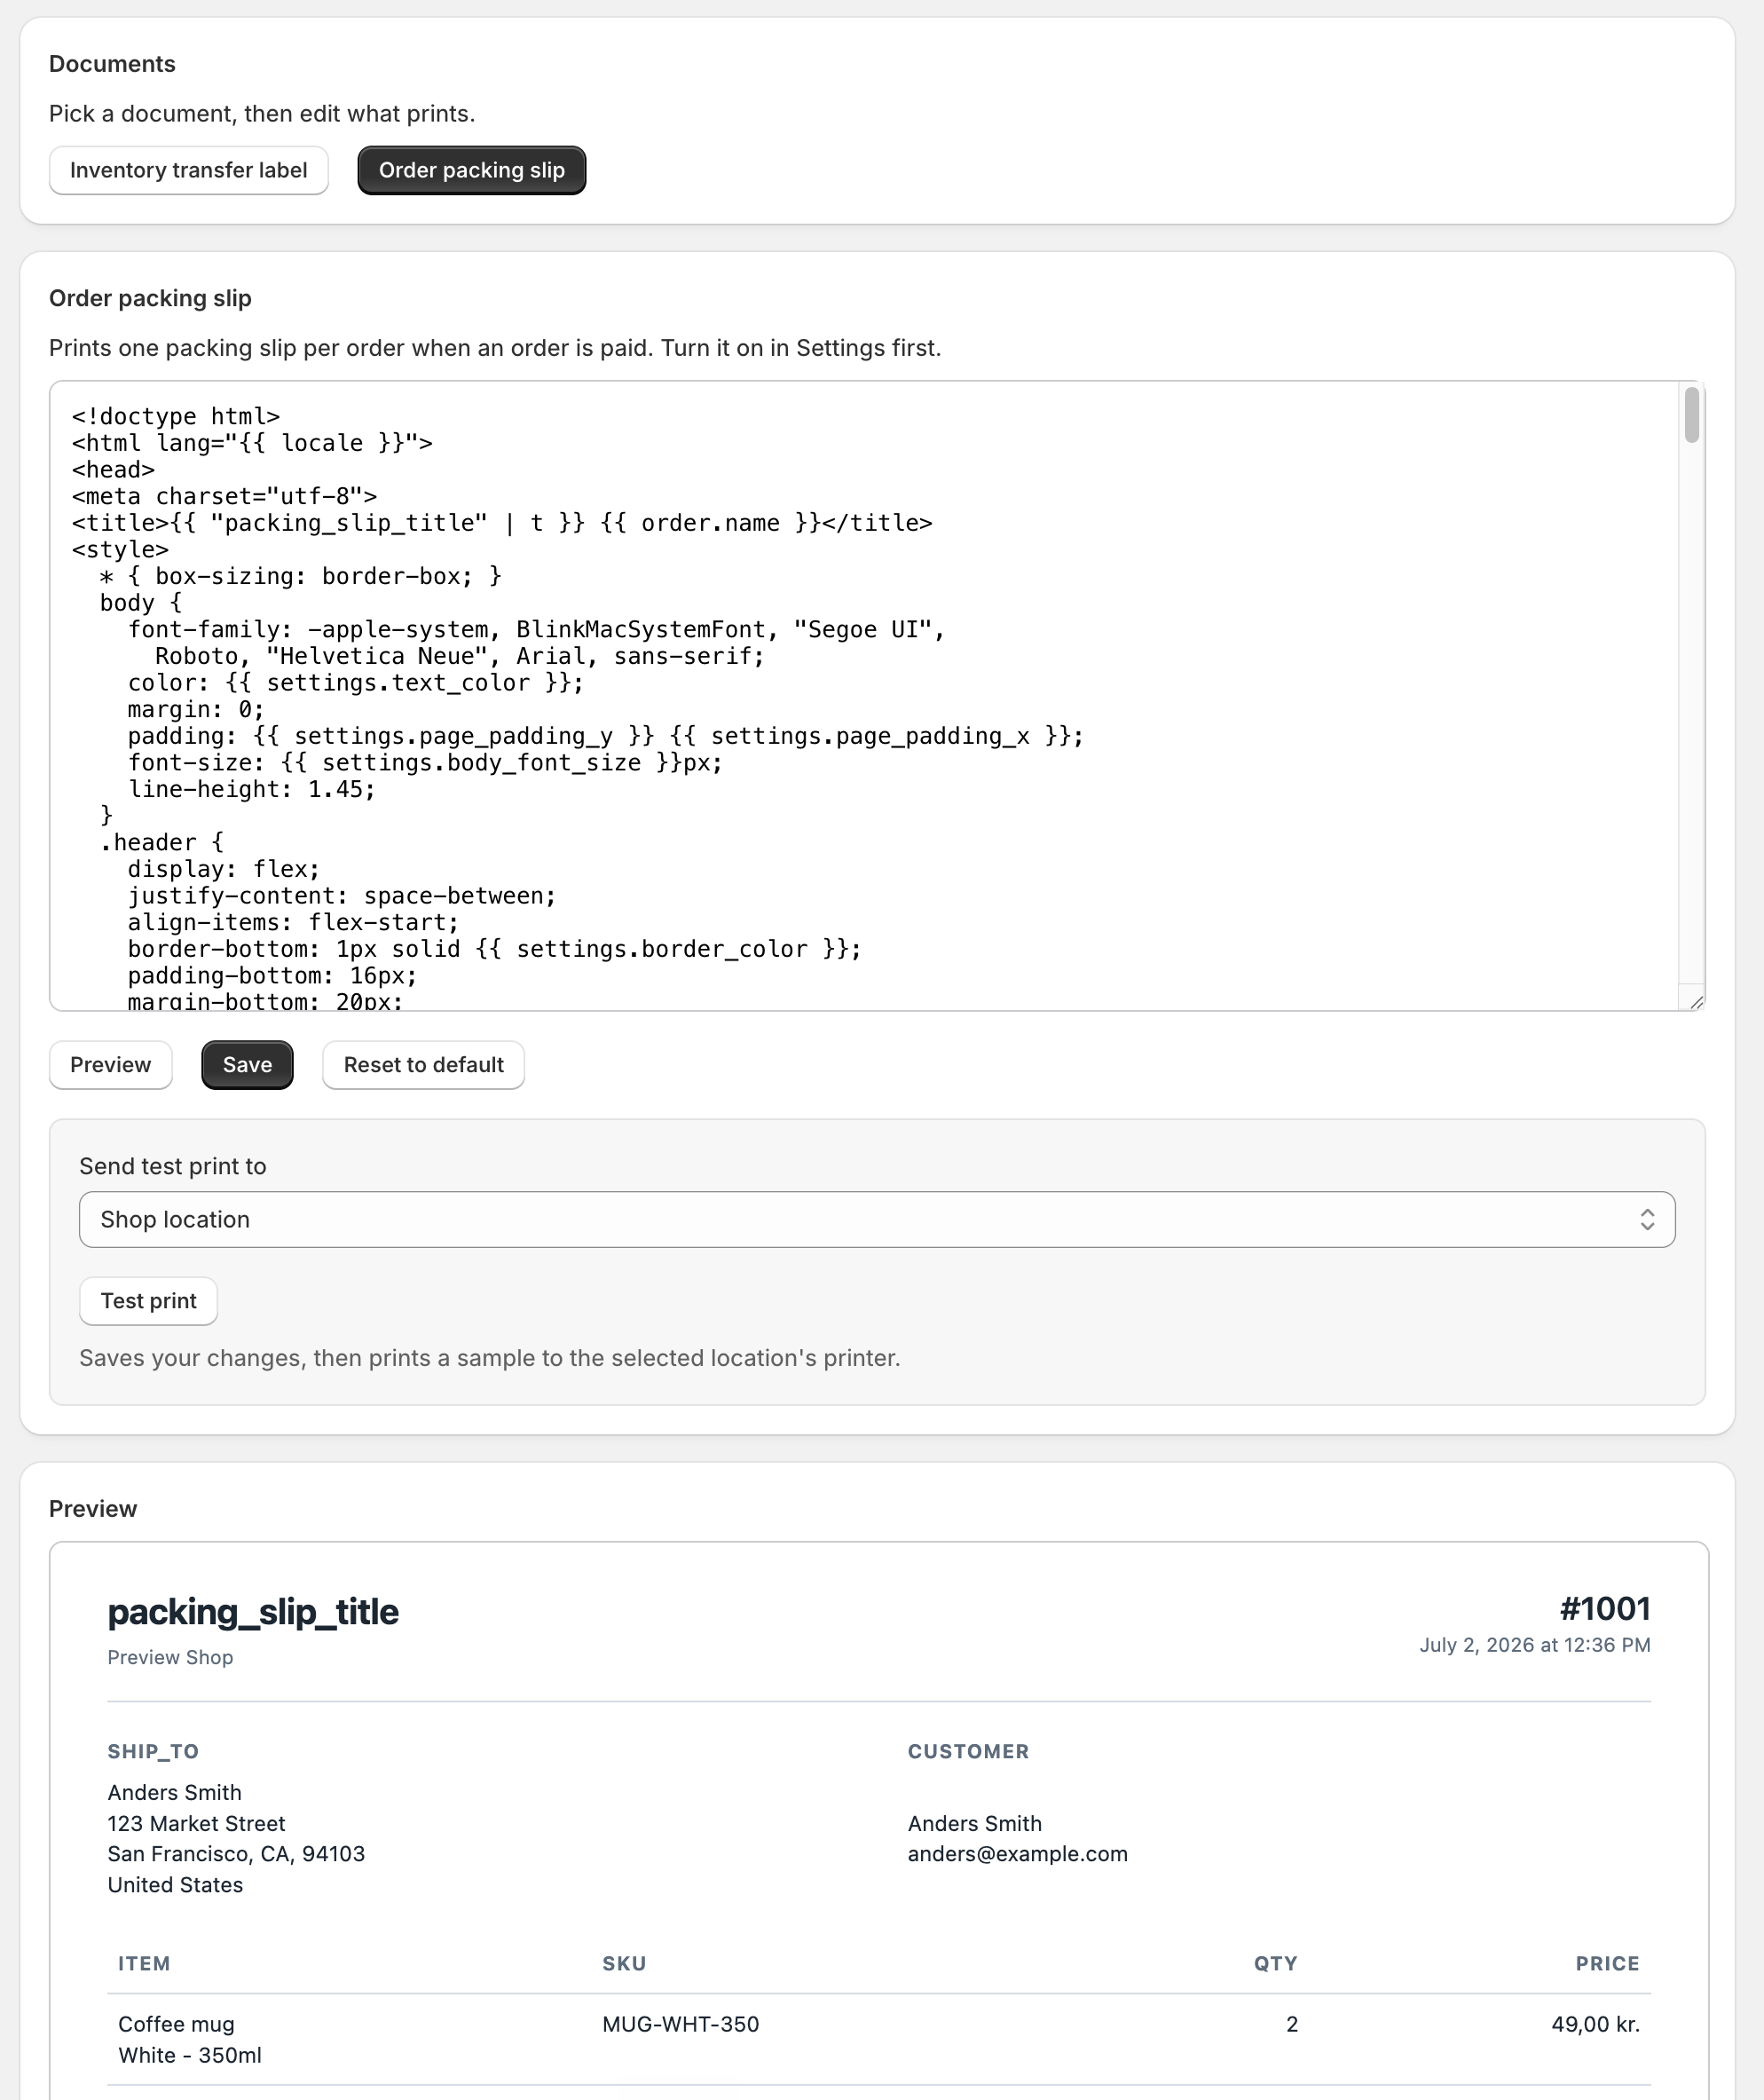The height and width of the screenshot is (2100, 1764).
Task: Click the textarea resize handle corner
Action: pos(1696,1002)
